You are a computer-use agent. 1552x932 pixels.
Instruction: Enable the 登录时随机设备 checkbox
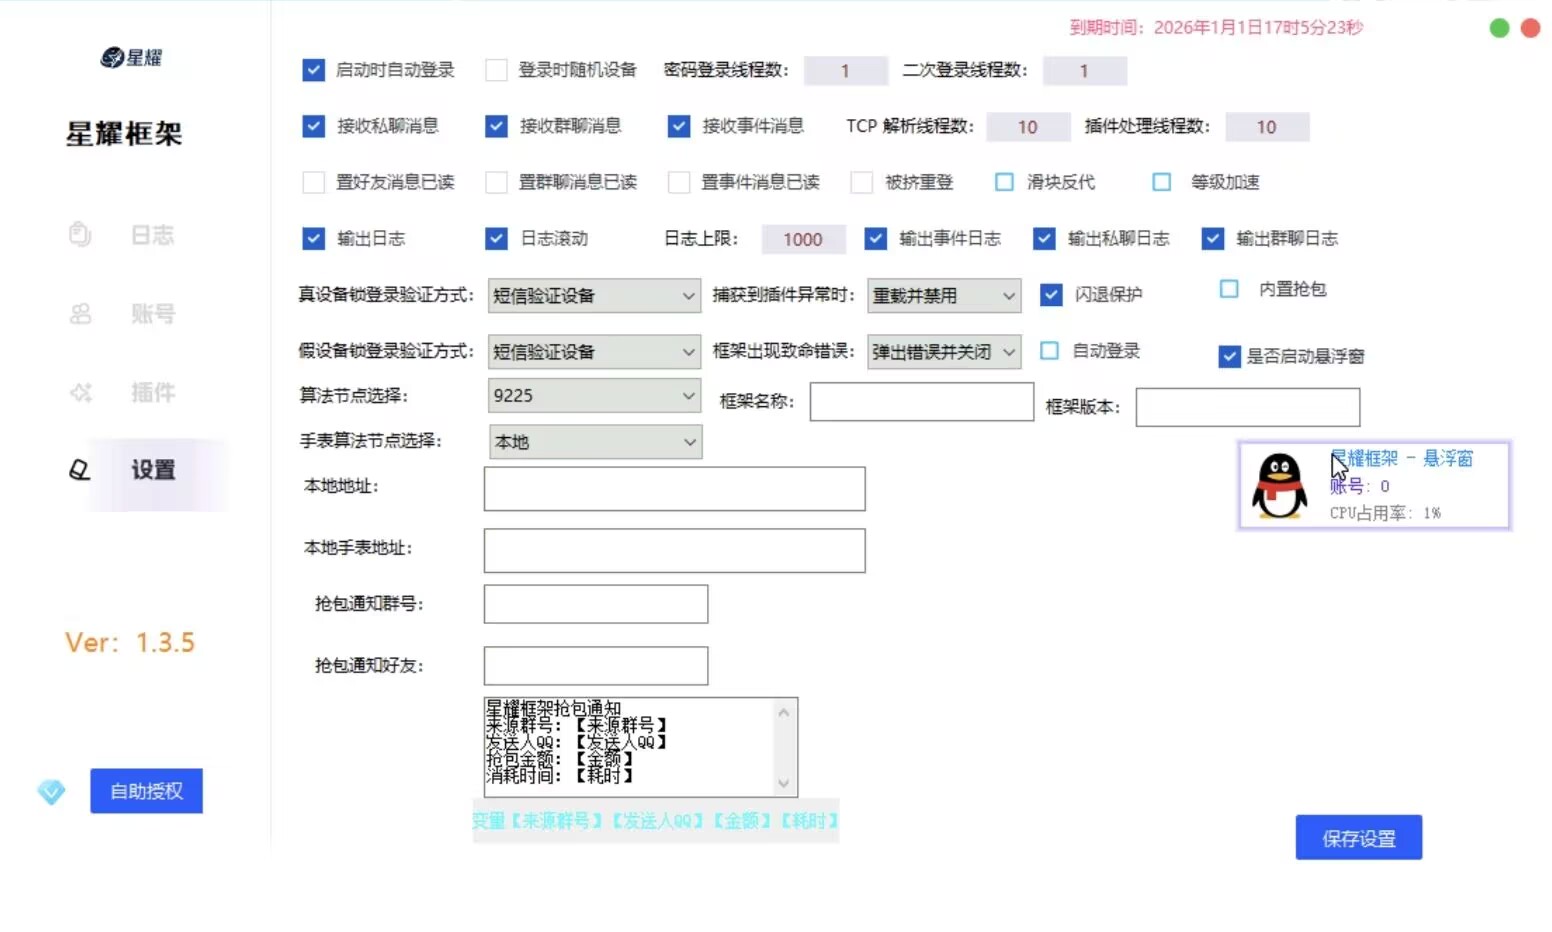(x=496, y=70)
